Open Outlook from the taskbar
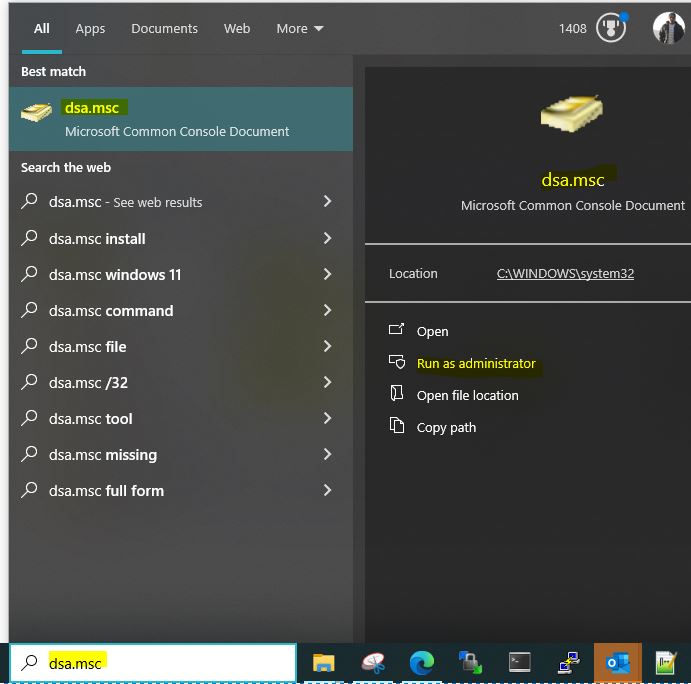The image size is (691, 684). 617,663
